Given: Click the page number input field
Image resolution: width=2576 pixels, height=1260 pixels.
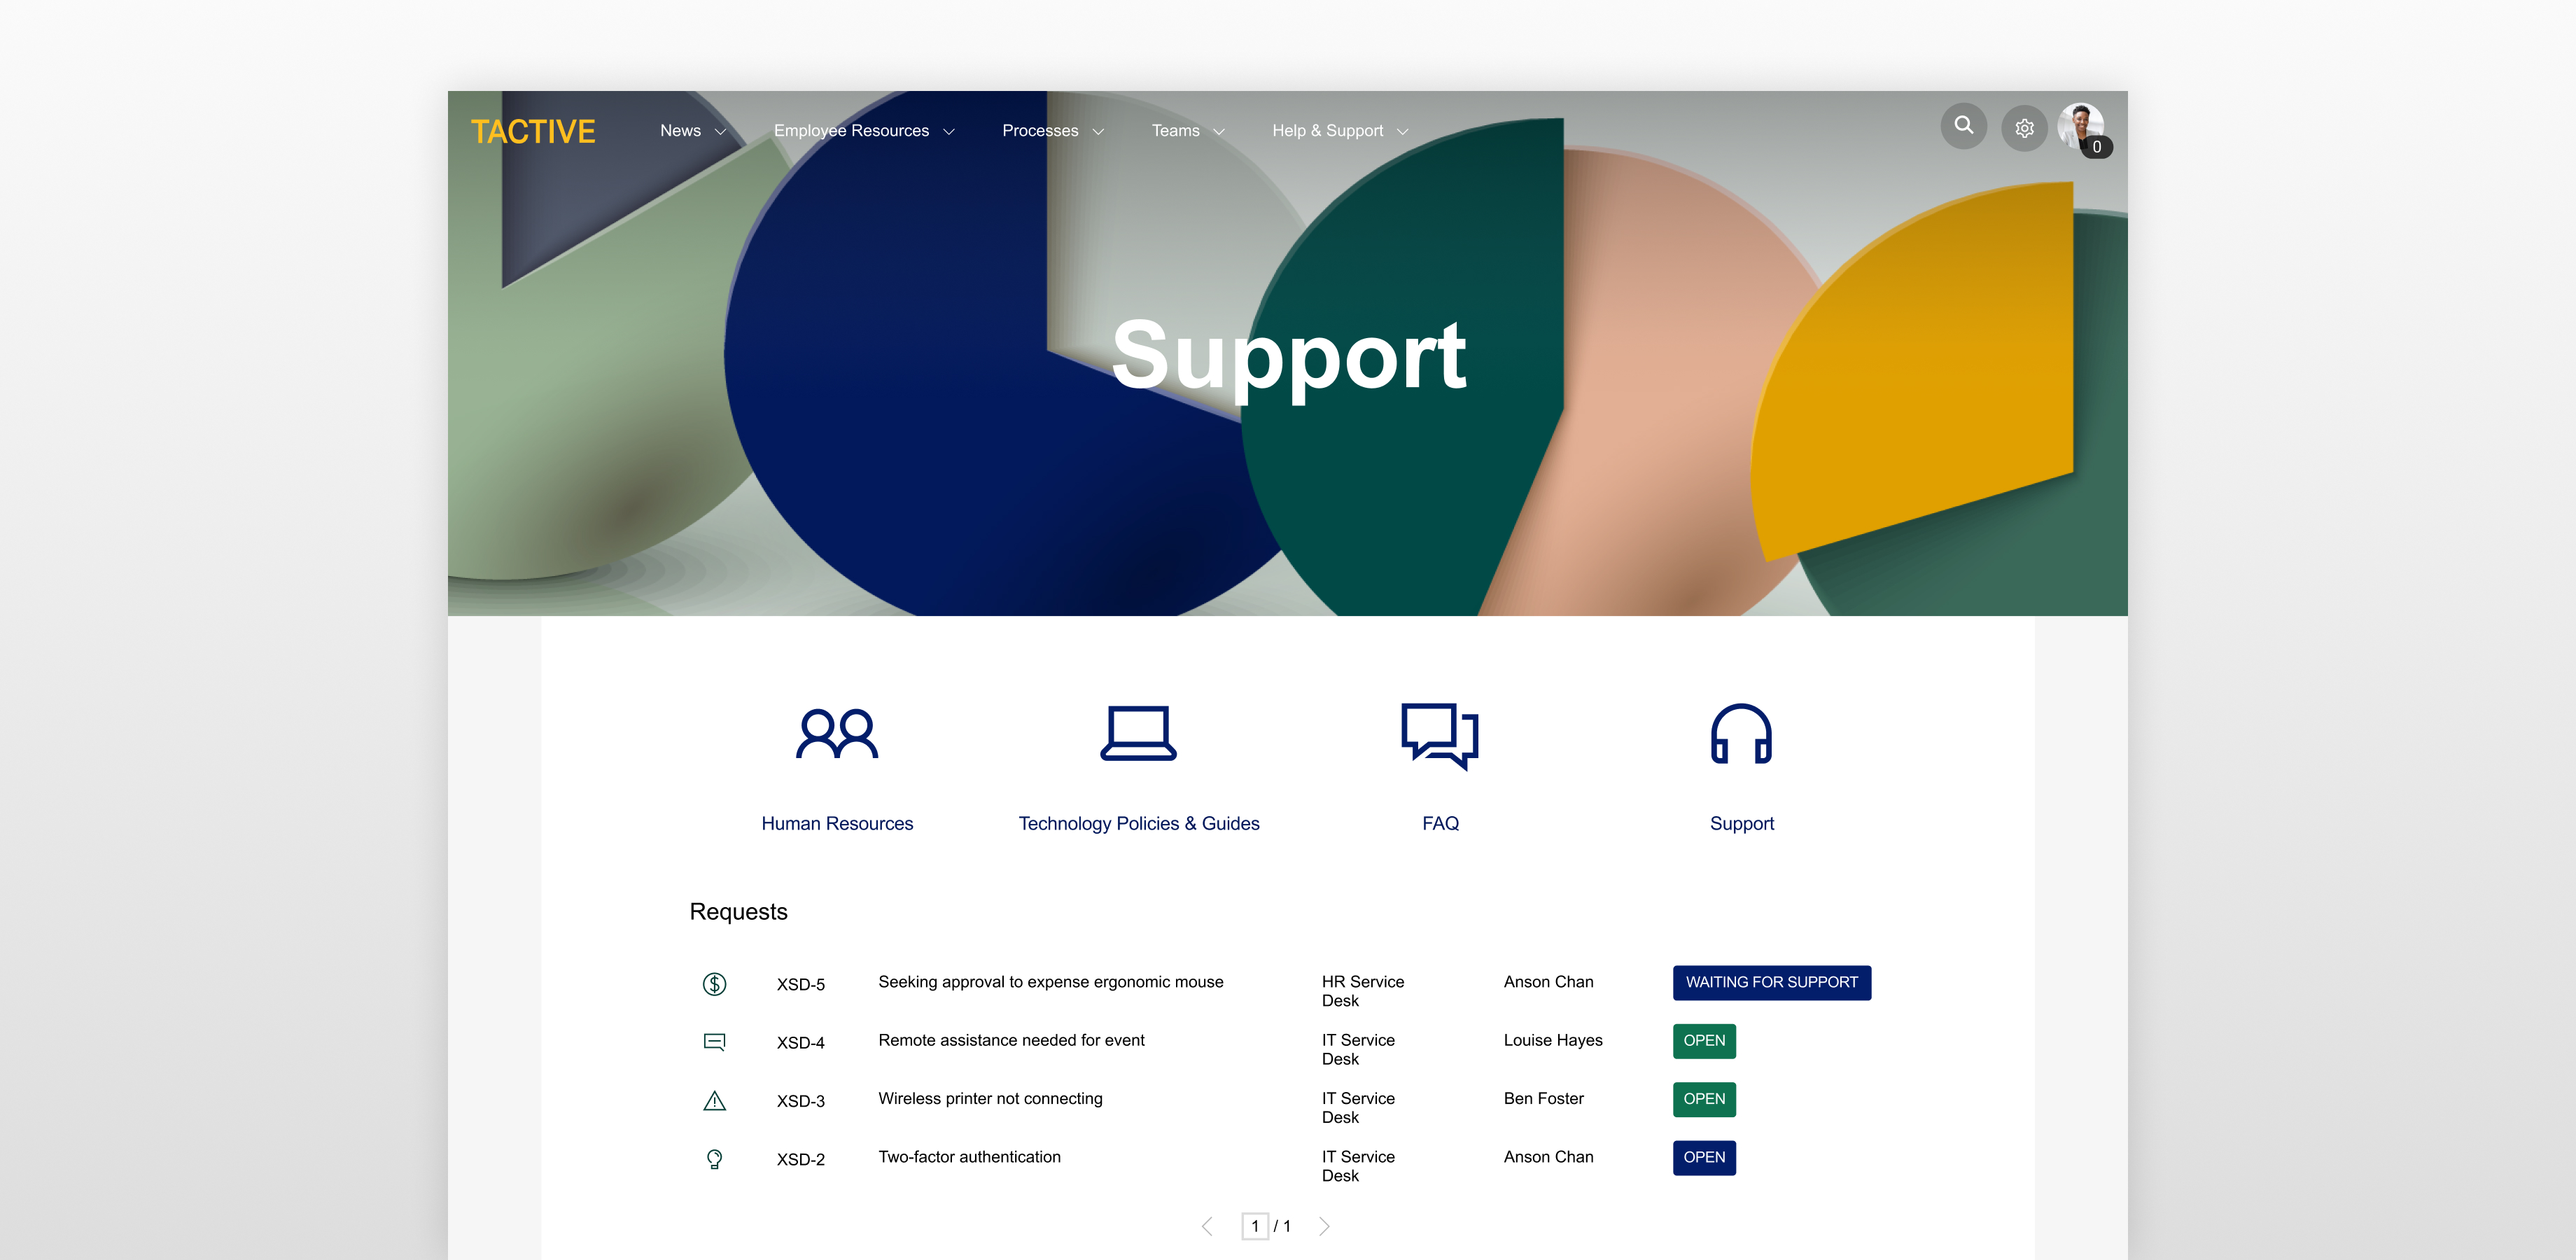Looking at the screenshot, I should pos(1255,1226).
